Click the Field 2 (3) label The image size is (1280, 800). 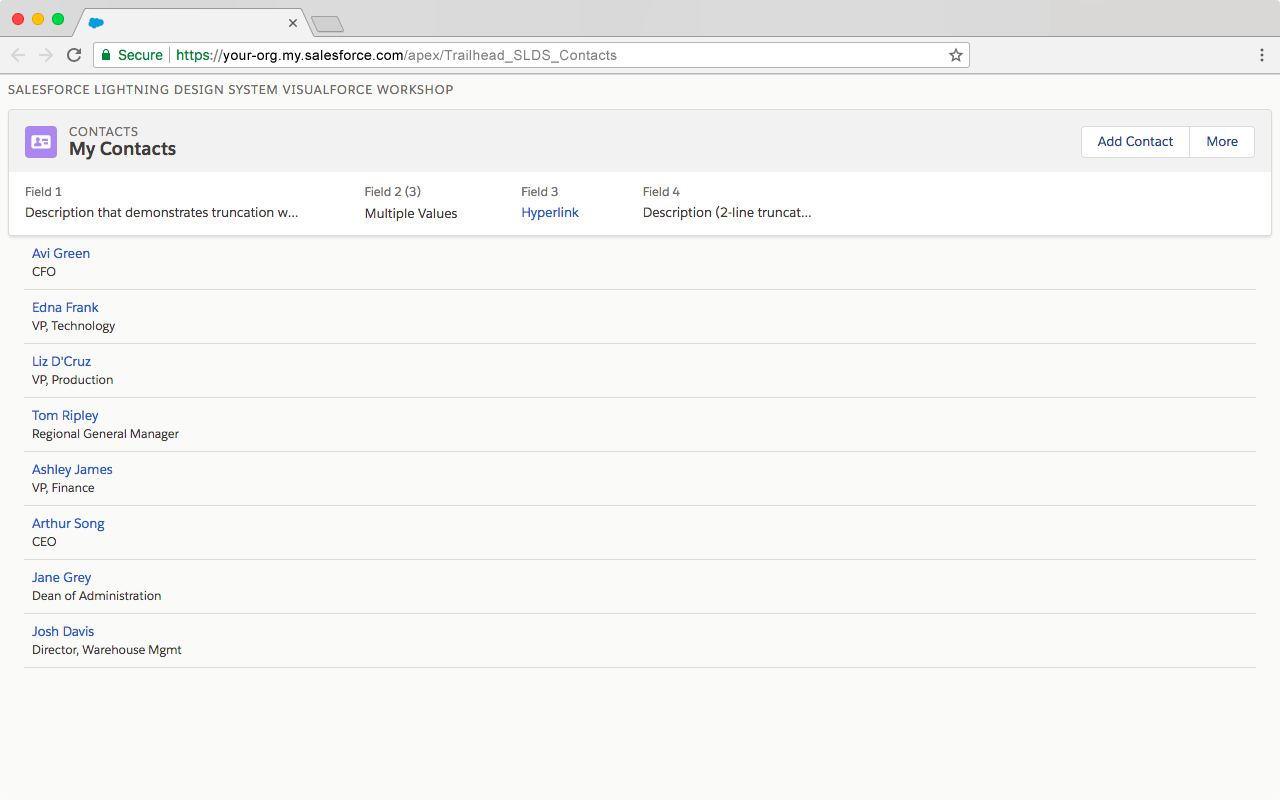click(393, 192)
